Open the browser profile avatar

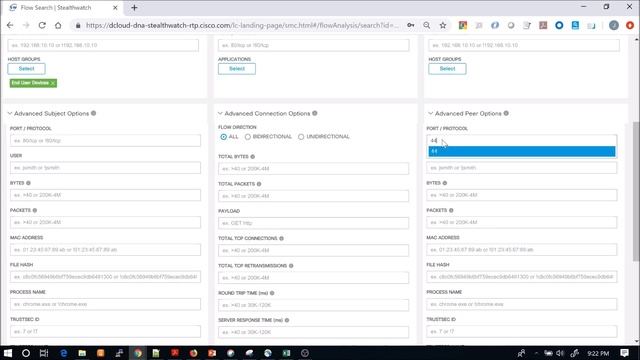(x=613, y=25)
